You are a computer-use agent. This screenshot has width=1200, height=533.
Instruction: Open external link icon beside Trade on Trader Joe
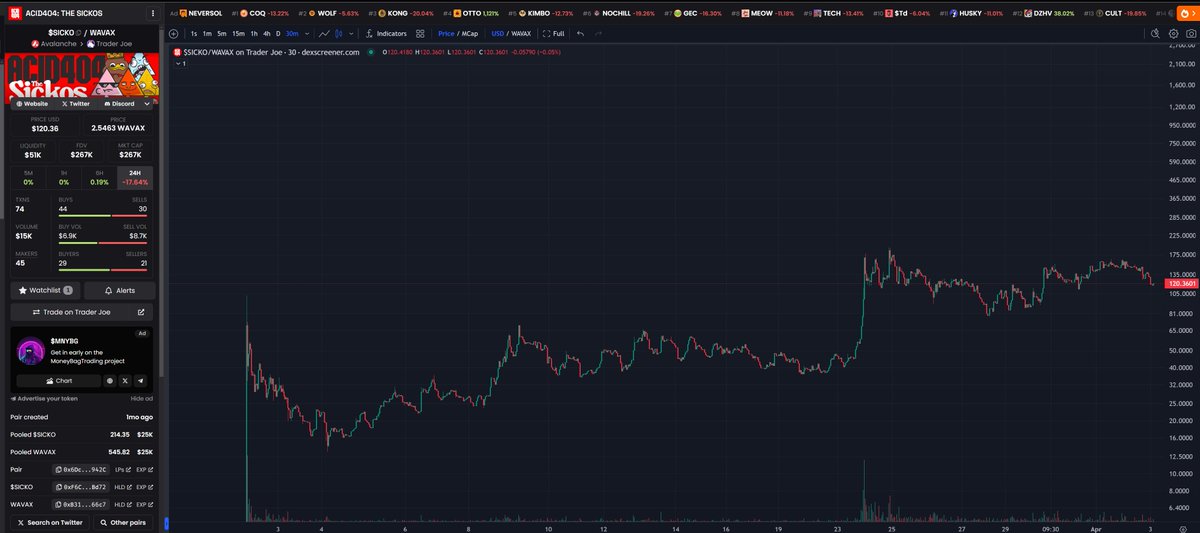click(141, 312)
